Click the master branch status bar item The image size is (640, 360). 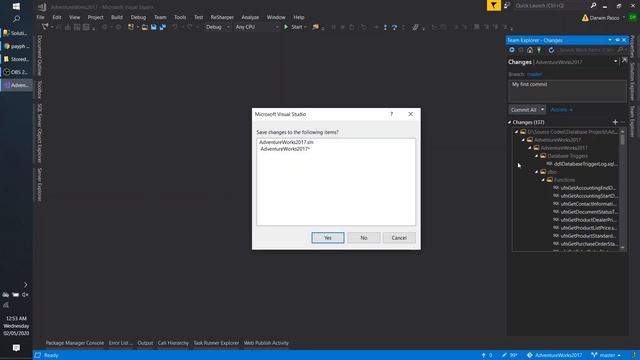point(606,355)
